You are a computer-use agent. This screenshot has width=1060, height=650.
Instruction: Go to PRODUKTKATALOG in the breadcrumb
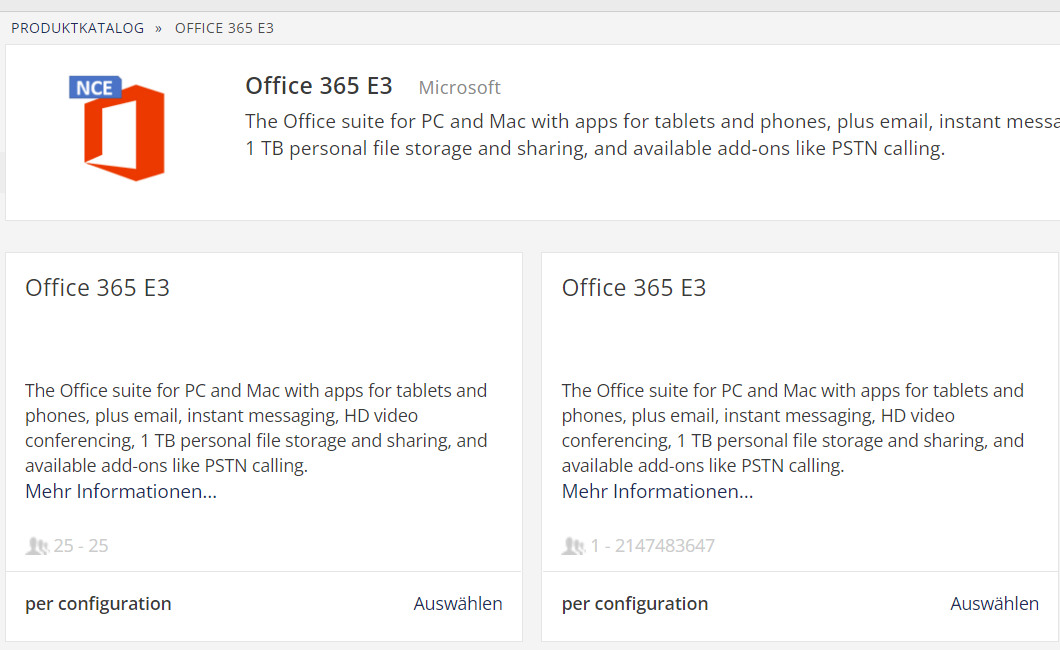click(x=78, y=28)
